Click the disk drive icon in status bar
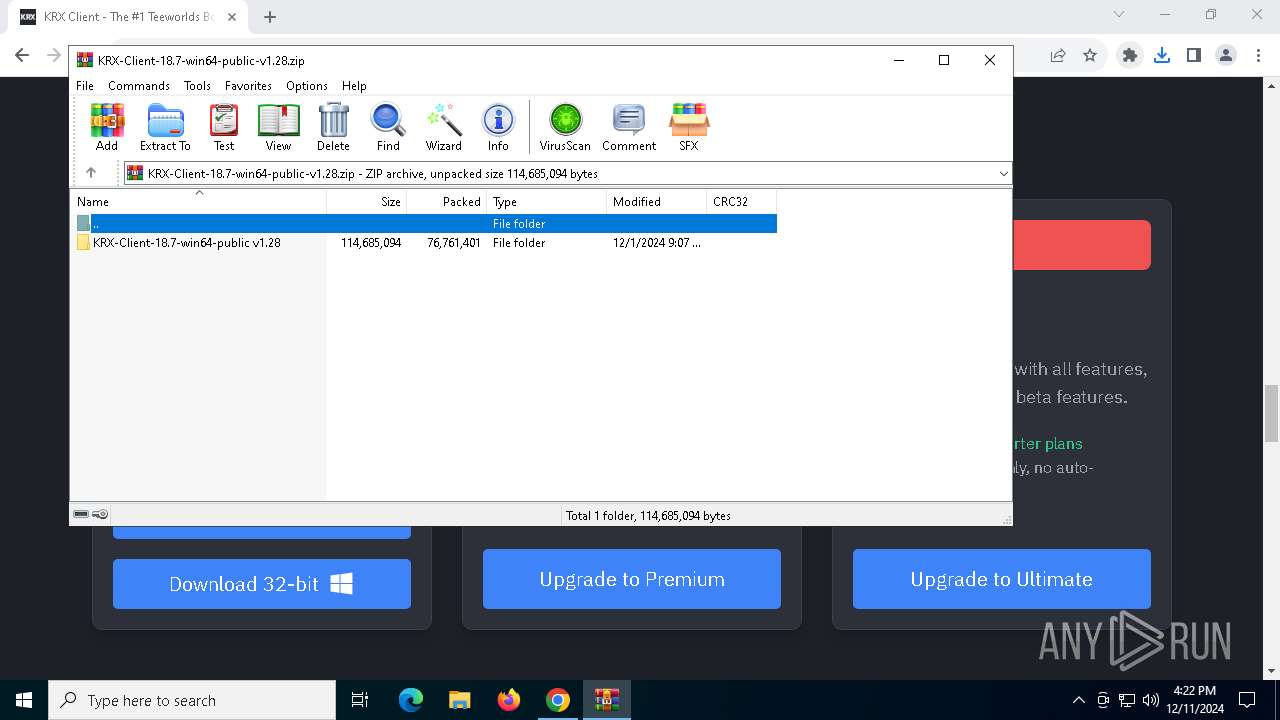The width and height of the screenshot is (1280, 720). (81, 514)
